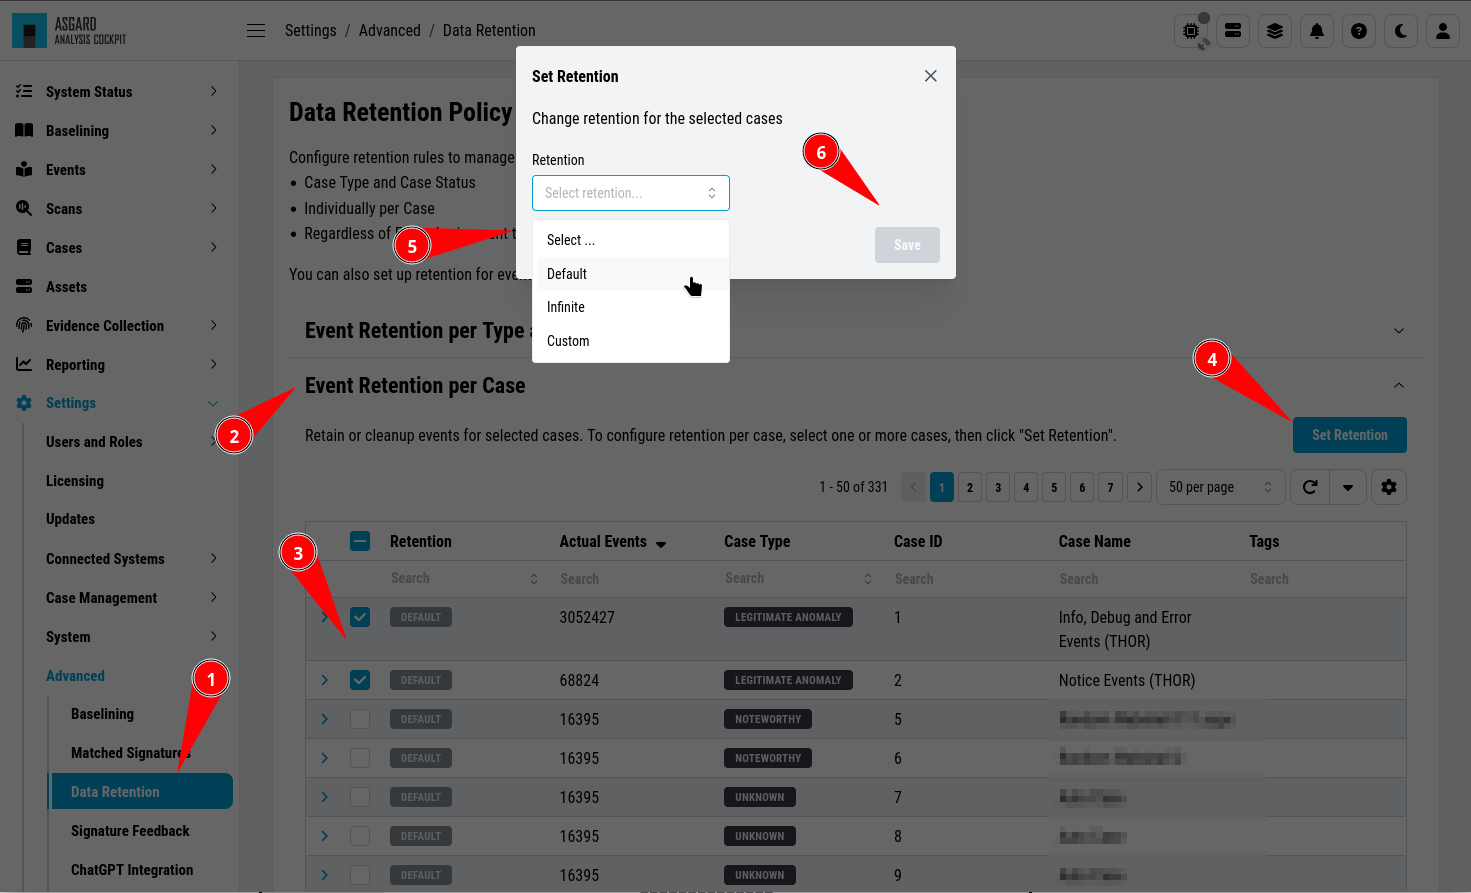
Task: Click the help question mark icon
Action: coord(1359,31)
